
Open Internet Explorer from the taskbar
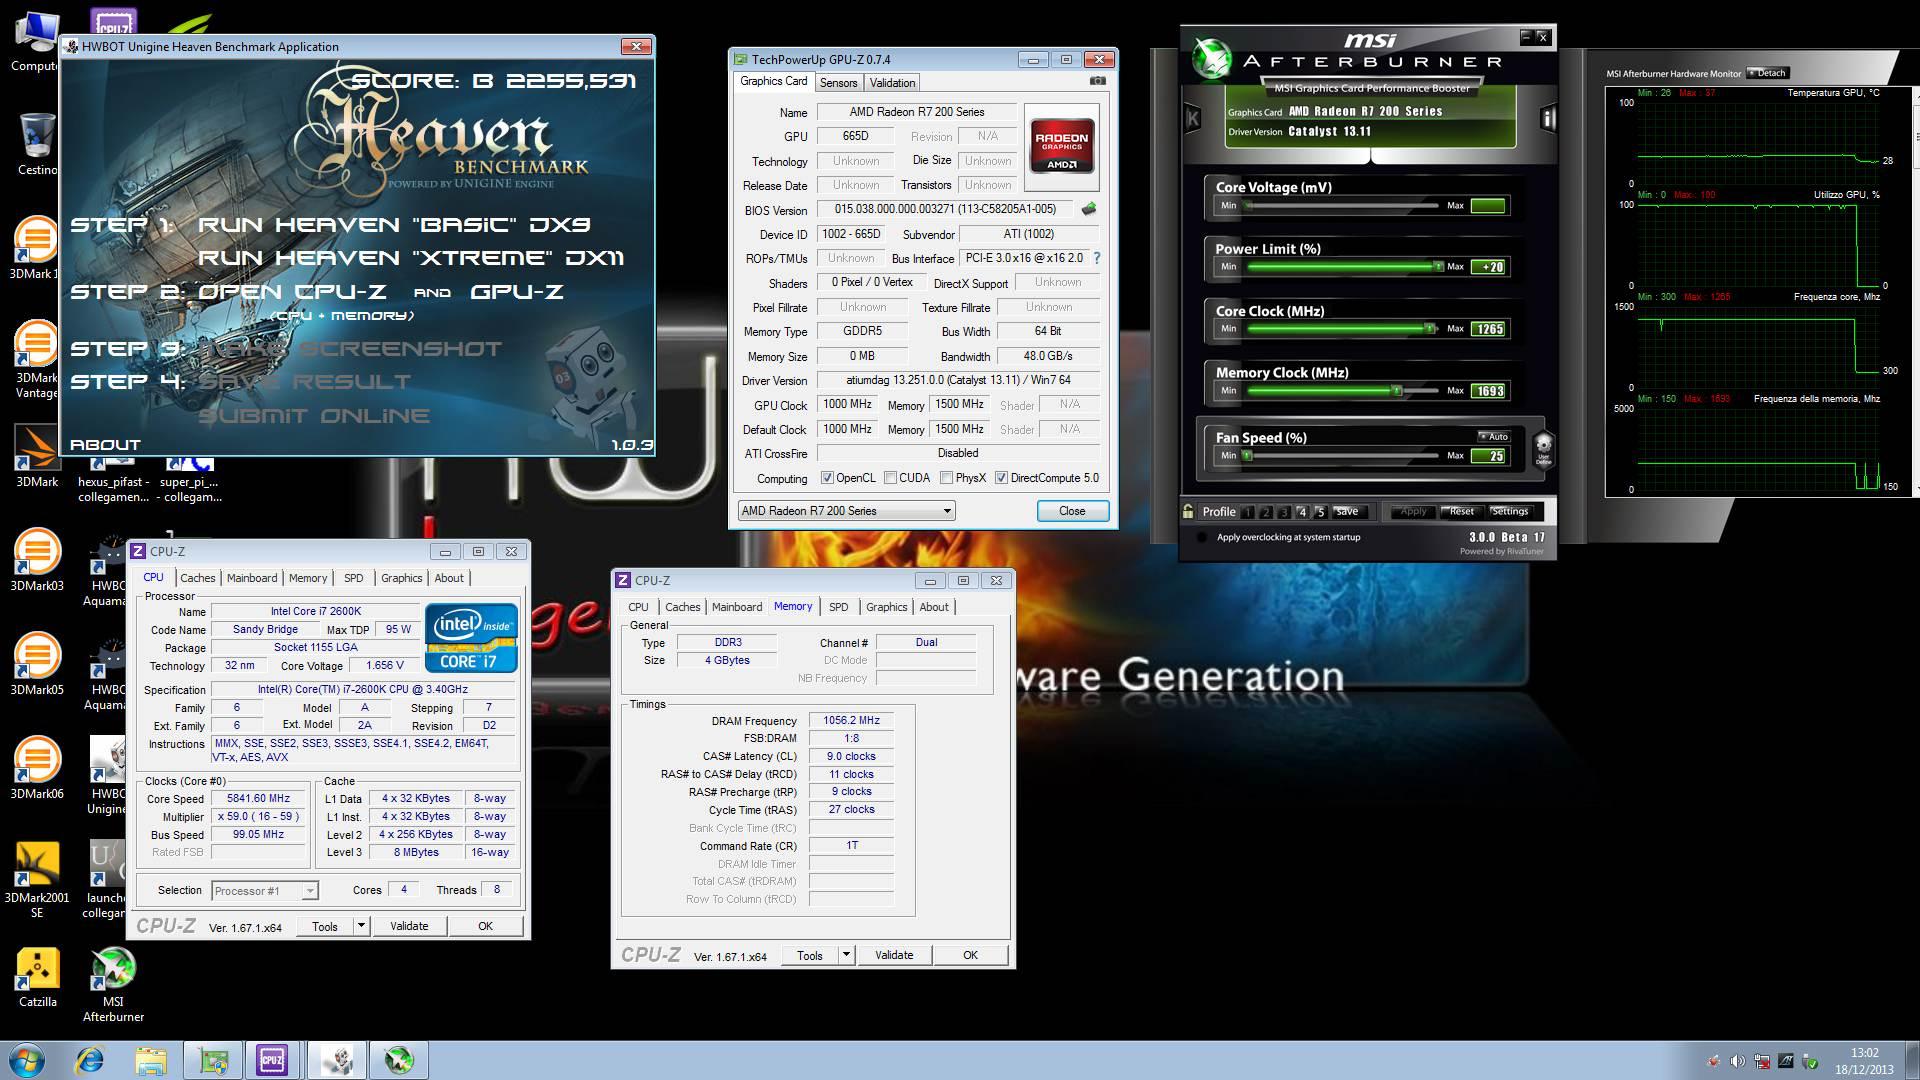[90, 1060]
